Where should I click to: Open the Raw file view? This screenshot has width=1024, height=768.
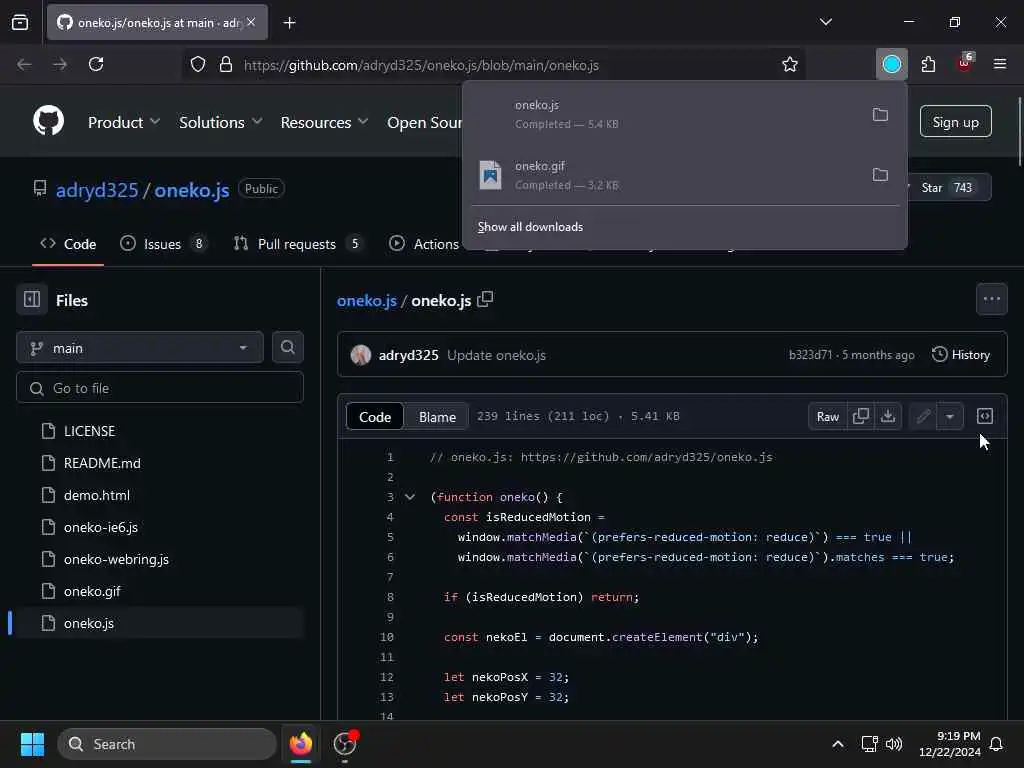pyautogui.click(x=827, y=416)
